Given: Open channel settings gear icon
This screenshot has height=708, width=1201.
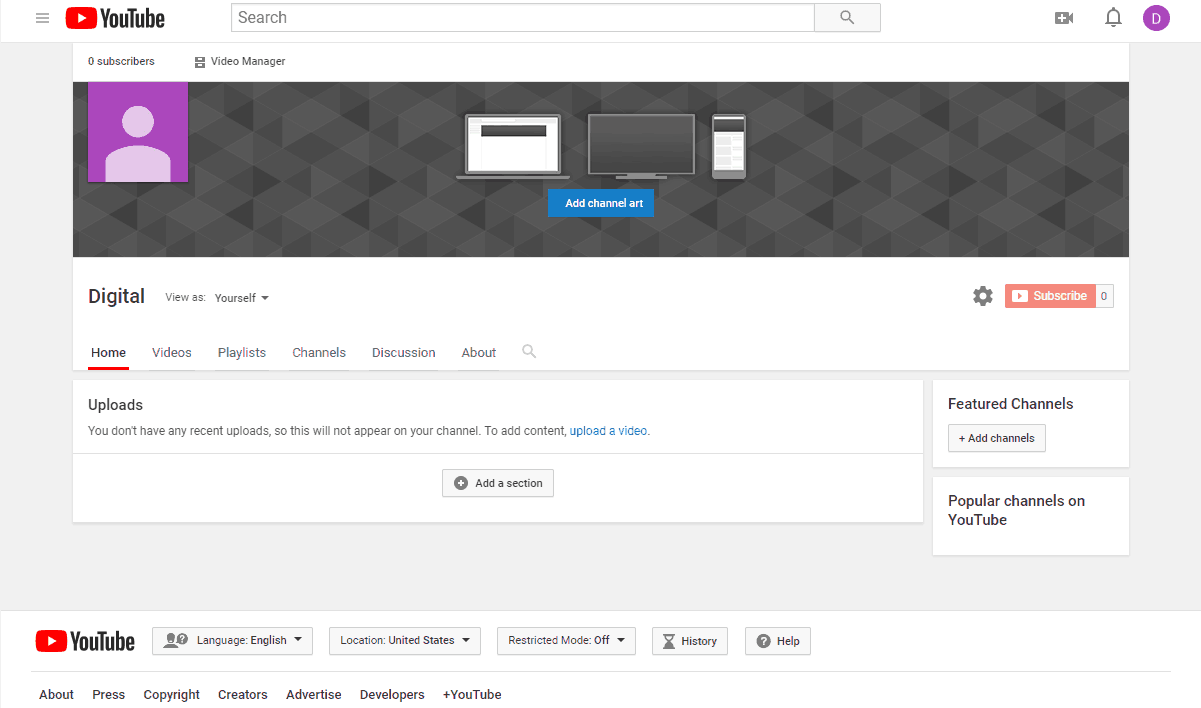Looking at the screenshot, I should [983, 296].
